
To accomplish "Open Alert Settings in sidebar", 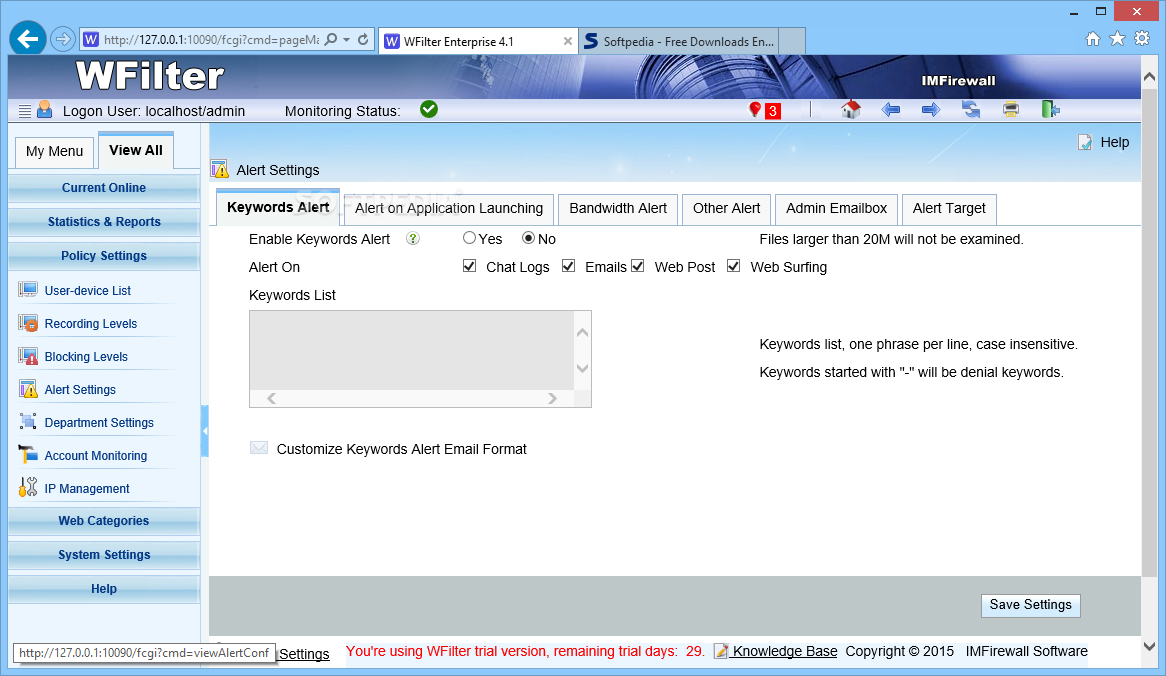I will click(80, 390).
